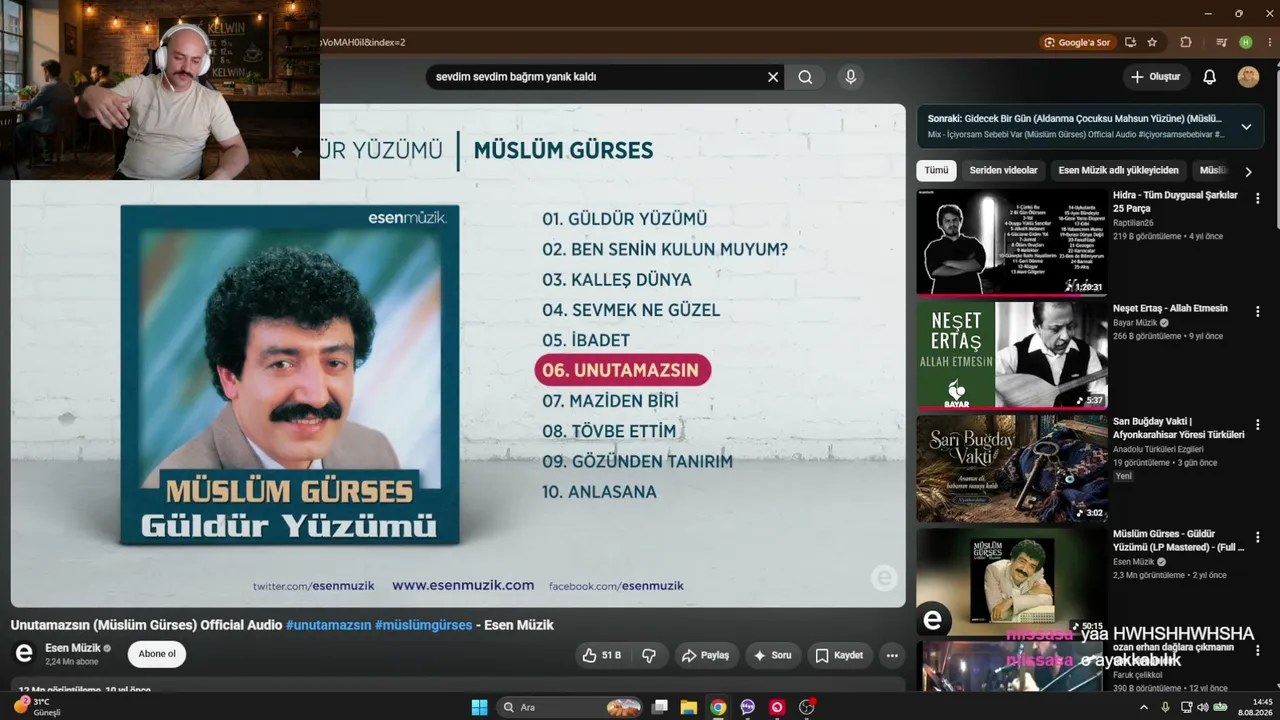This screenshot has height=720, width=1280.
Task: Open options for Güldür Yüzümü LP suggestion
Action: click(1257, 537)
